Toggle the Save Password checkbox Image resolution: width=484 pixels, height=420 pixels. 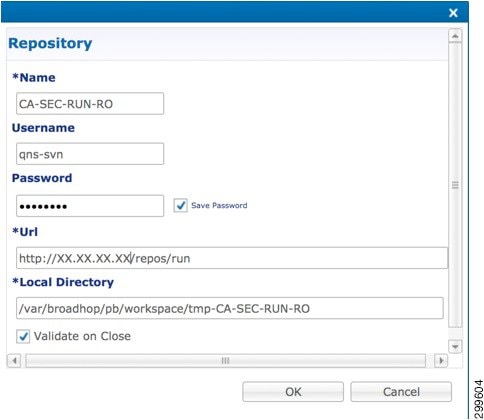tap(180, 205)
